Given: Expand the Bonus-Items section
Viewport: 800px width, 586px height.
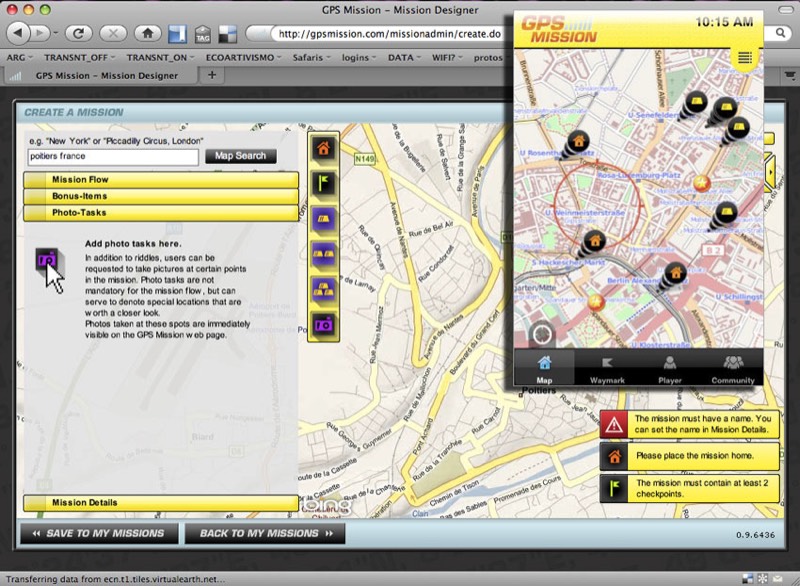Looking at the screenshot, I should (161, 196).
